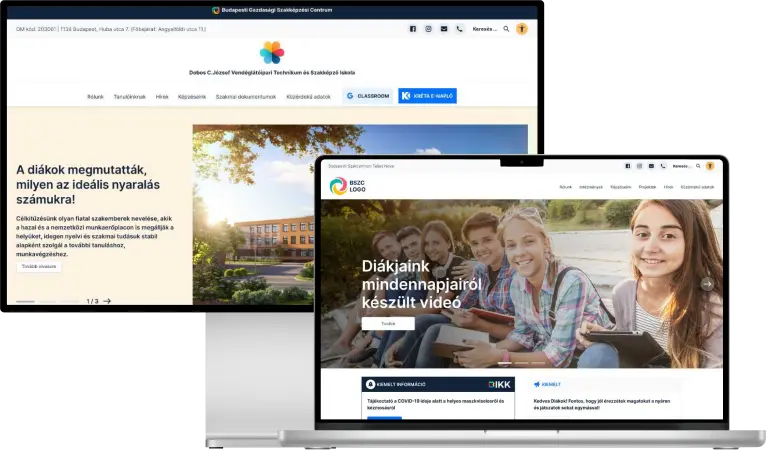Viewport: 767px width, 450px height.
Task: Click next slide arrow beside 1 / 3 counter
Action: pos(107,301)
